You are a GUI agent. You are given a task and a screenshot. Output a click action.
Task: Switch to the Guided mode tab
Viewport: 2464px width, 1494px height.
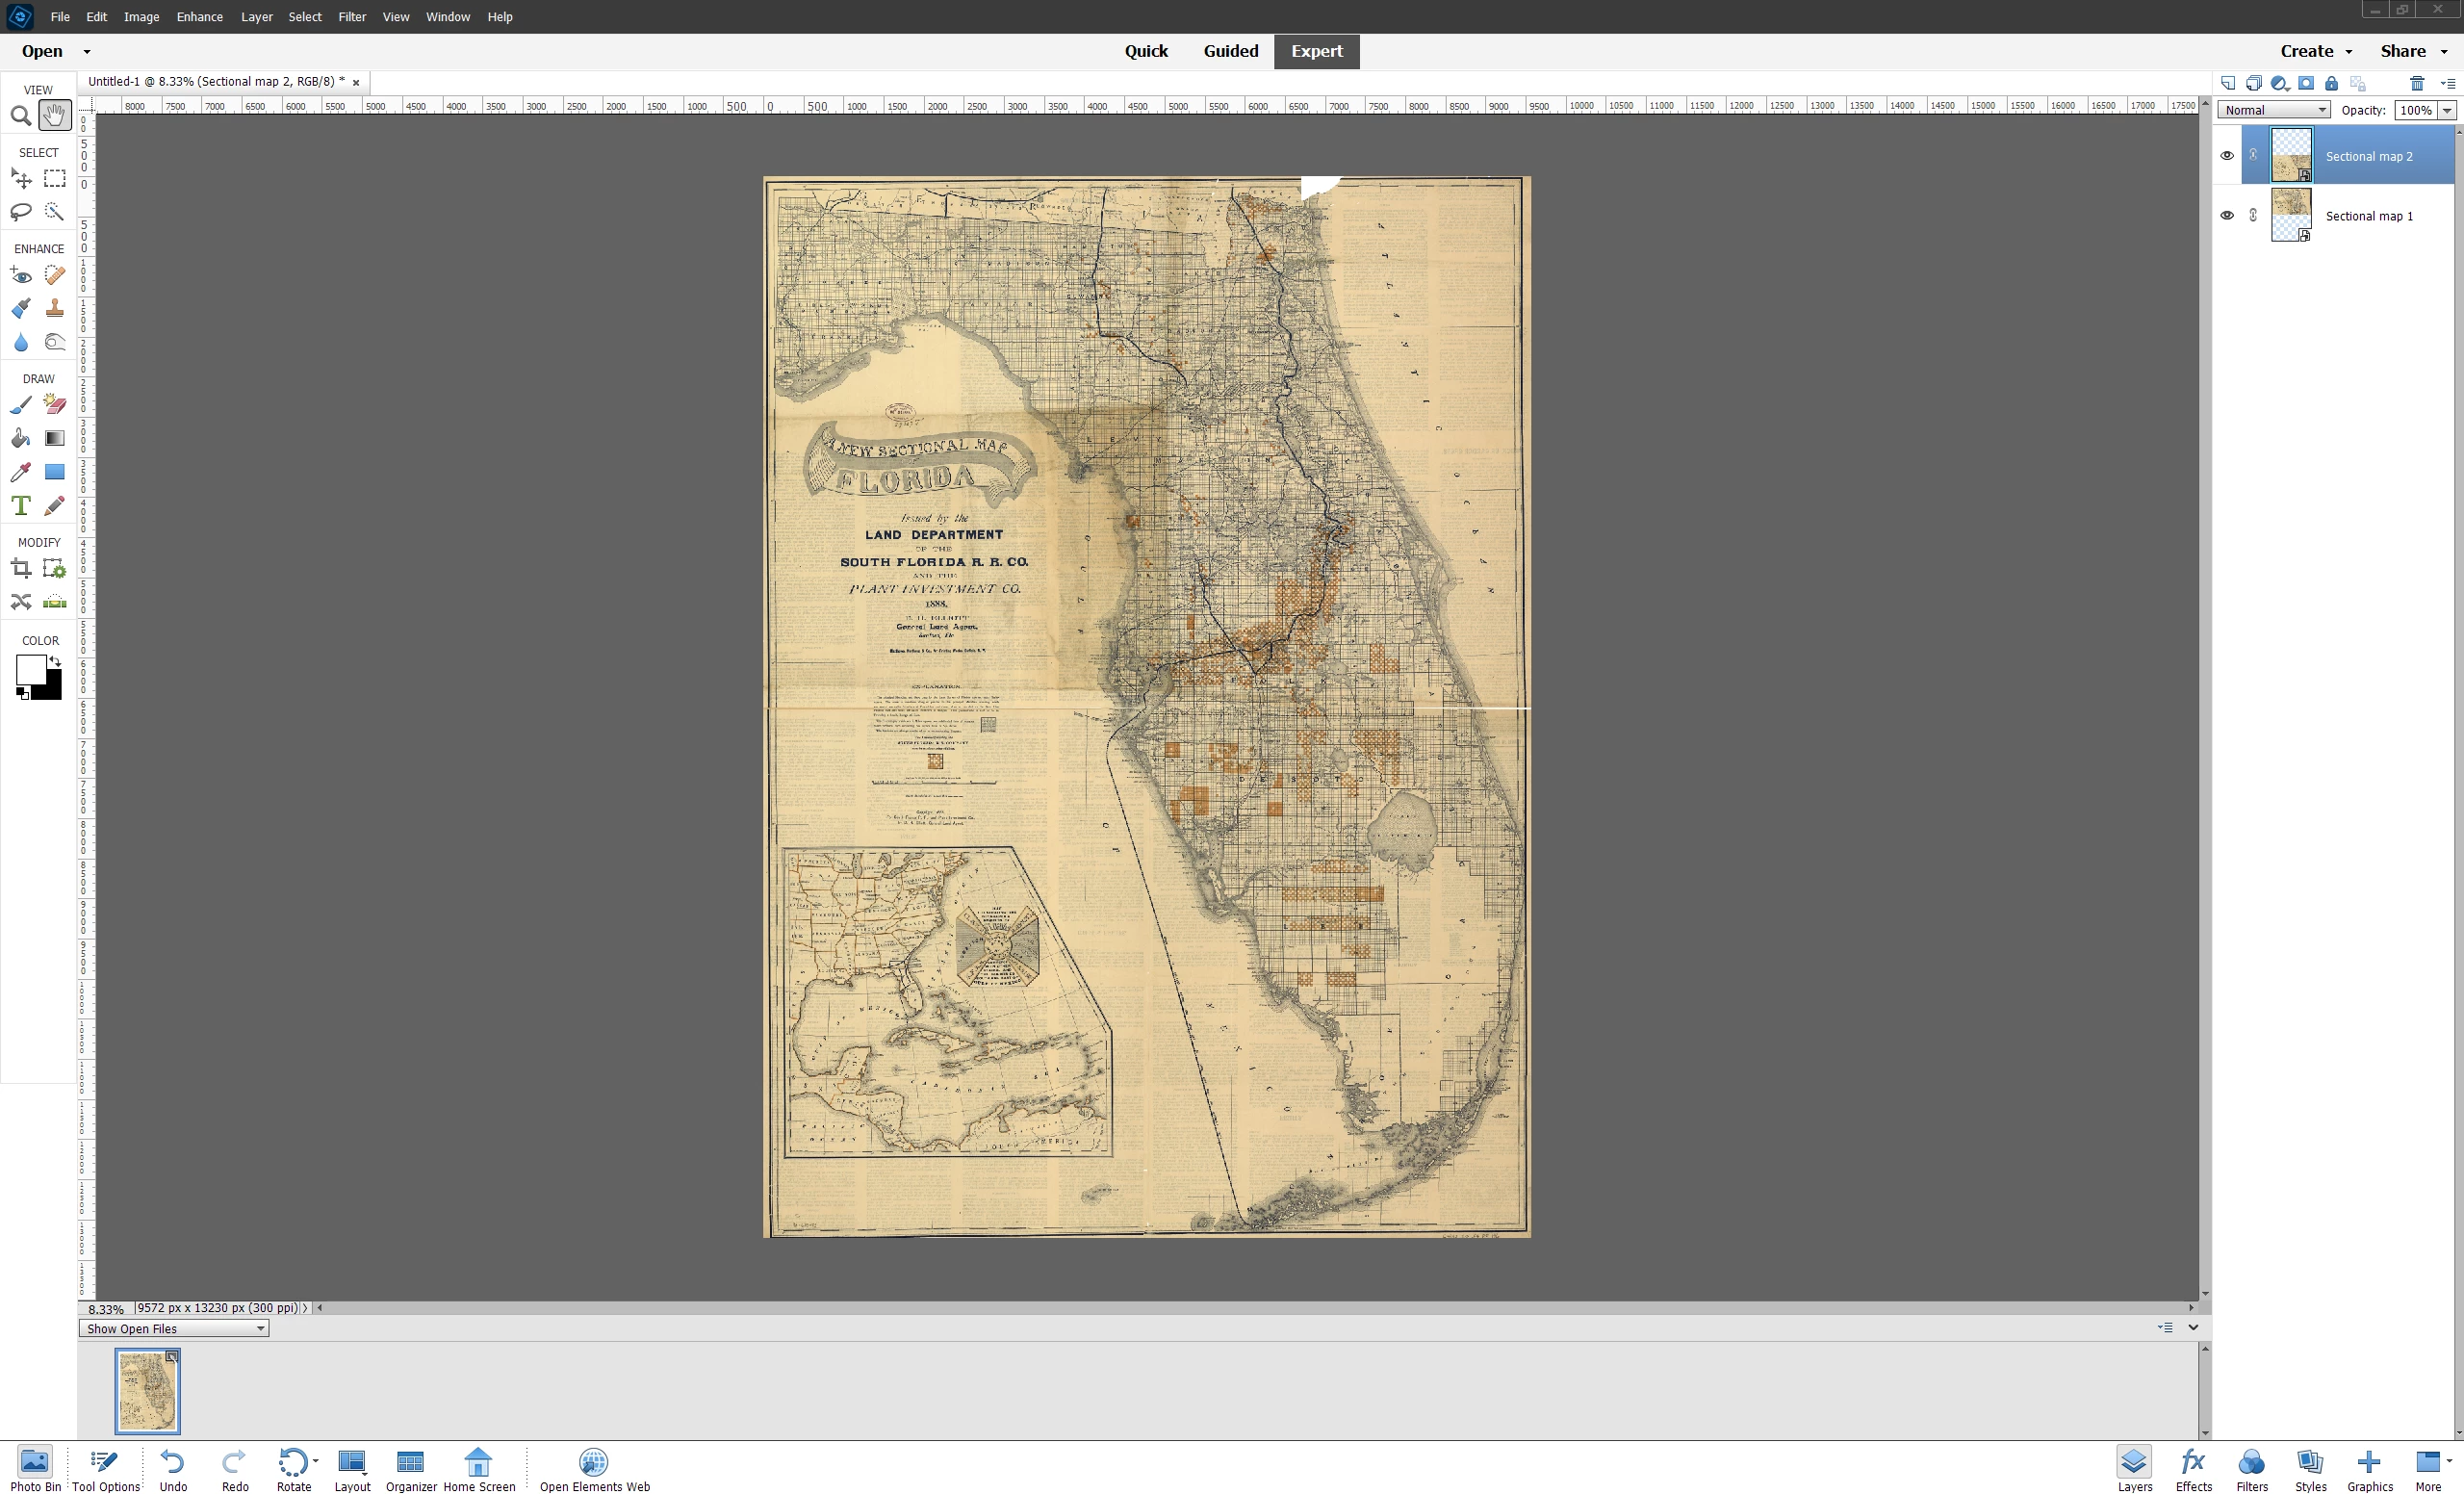click(1230, 51)
